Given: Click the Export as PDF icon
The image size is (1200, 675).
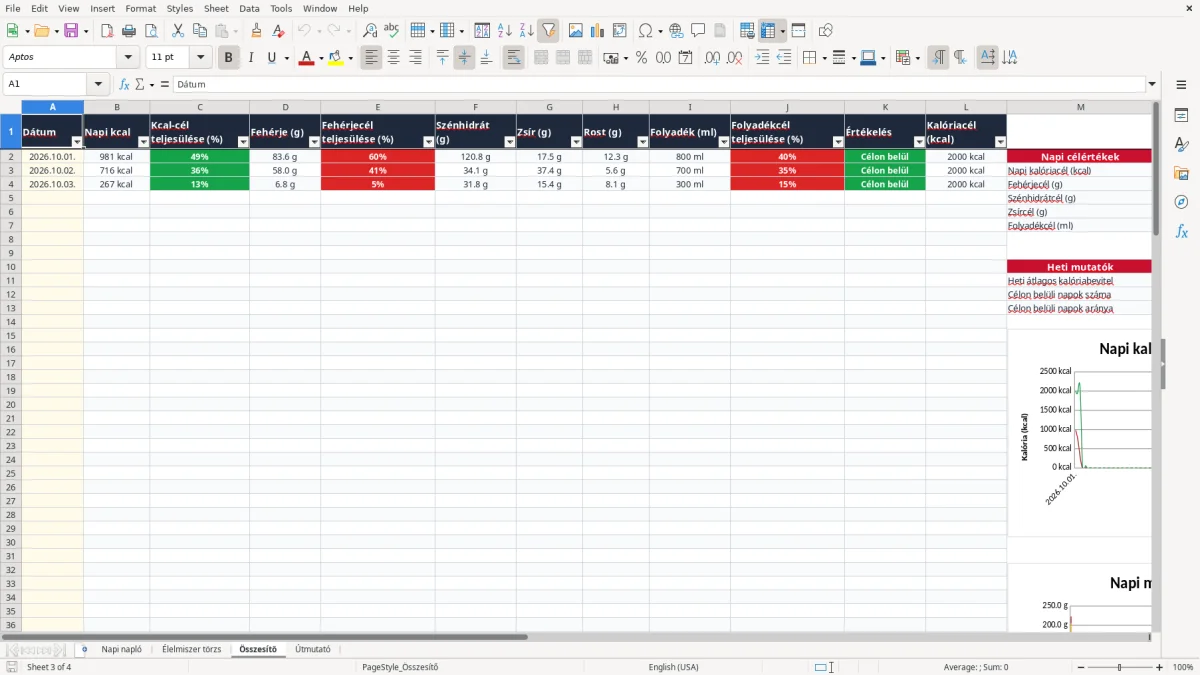Looking at the screenshot, I should [107, 31].
